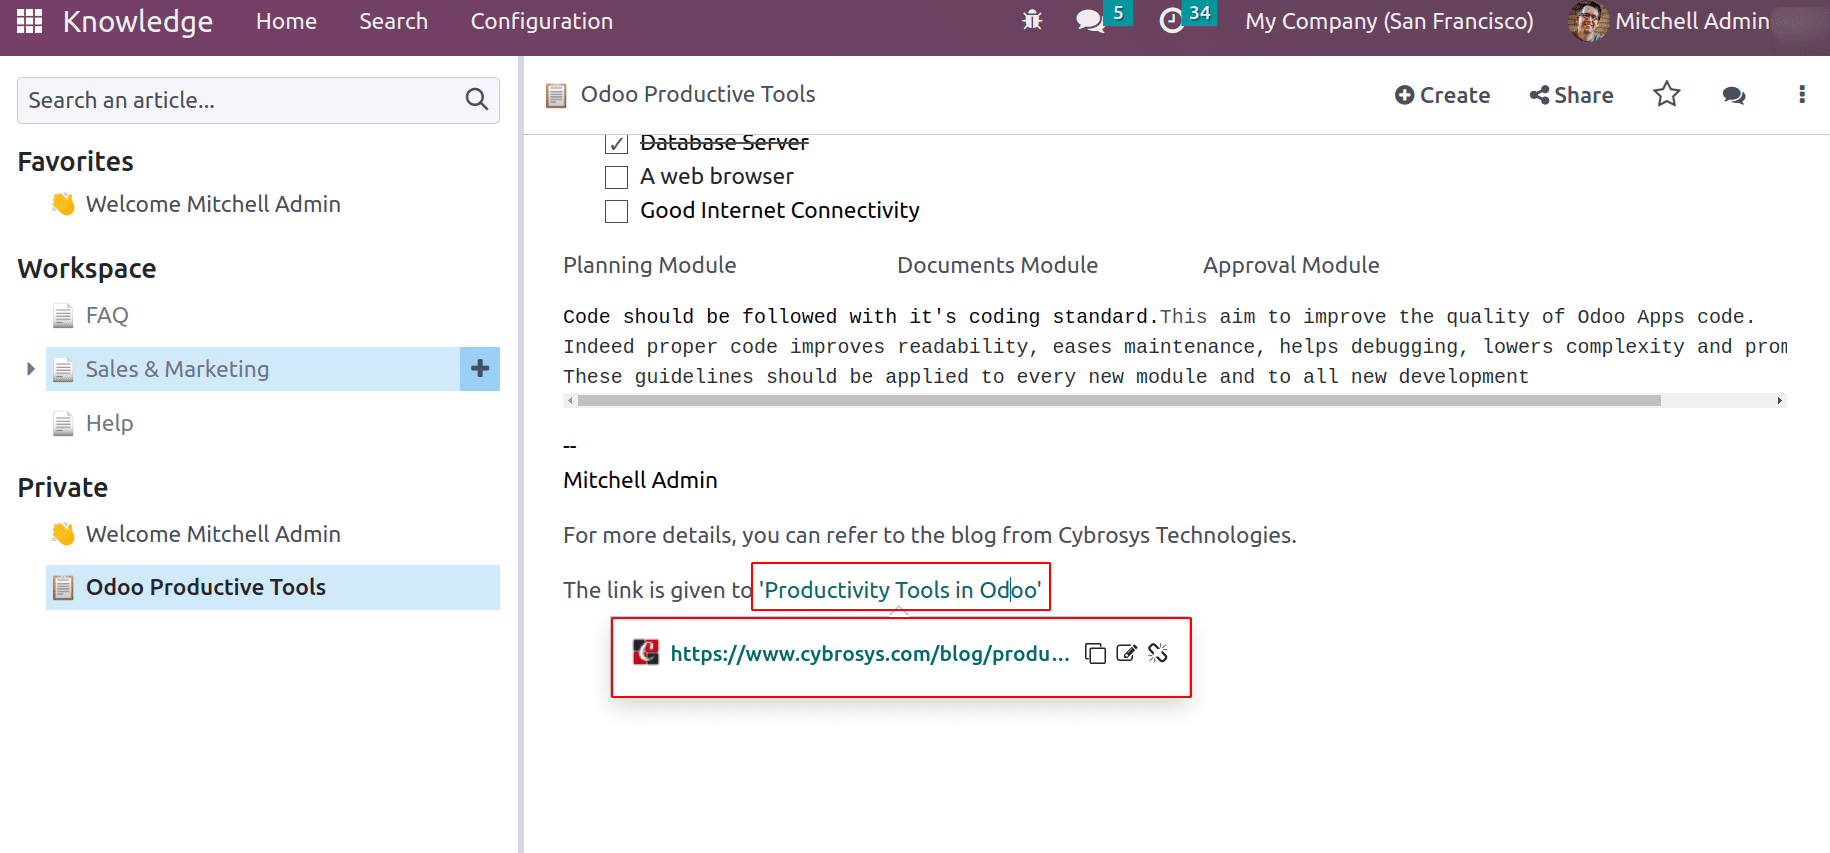Viewport: 1830px width, 853px height.
Task: Click Mitchell Admin avatar picture
Action: 1588,21
